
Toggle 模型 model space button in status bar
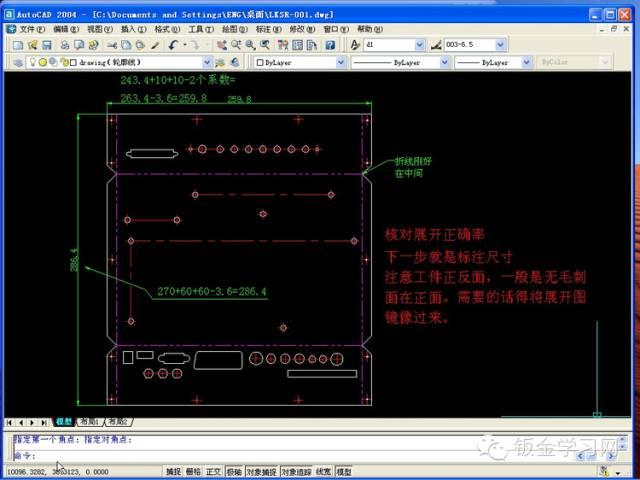pyautogui.click(x=344, y=472)
